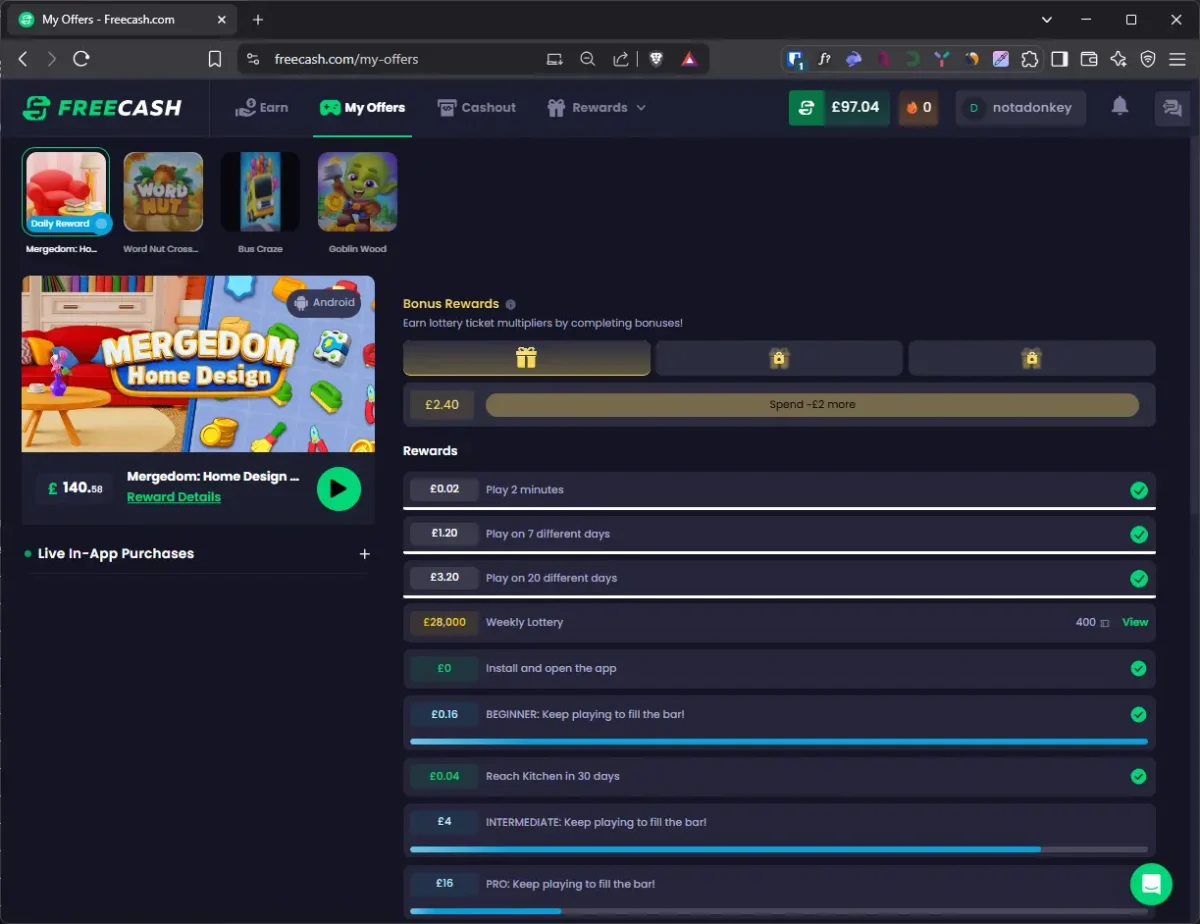
Task: Click the address bar URL
Action: click(346, 59)
